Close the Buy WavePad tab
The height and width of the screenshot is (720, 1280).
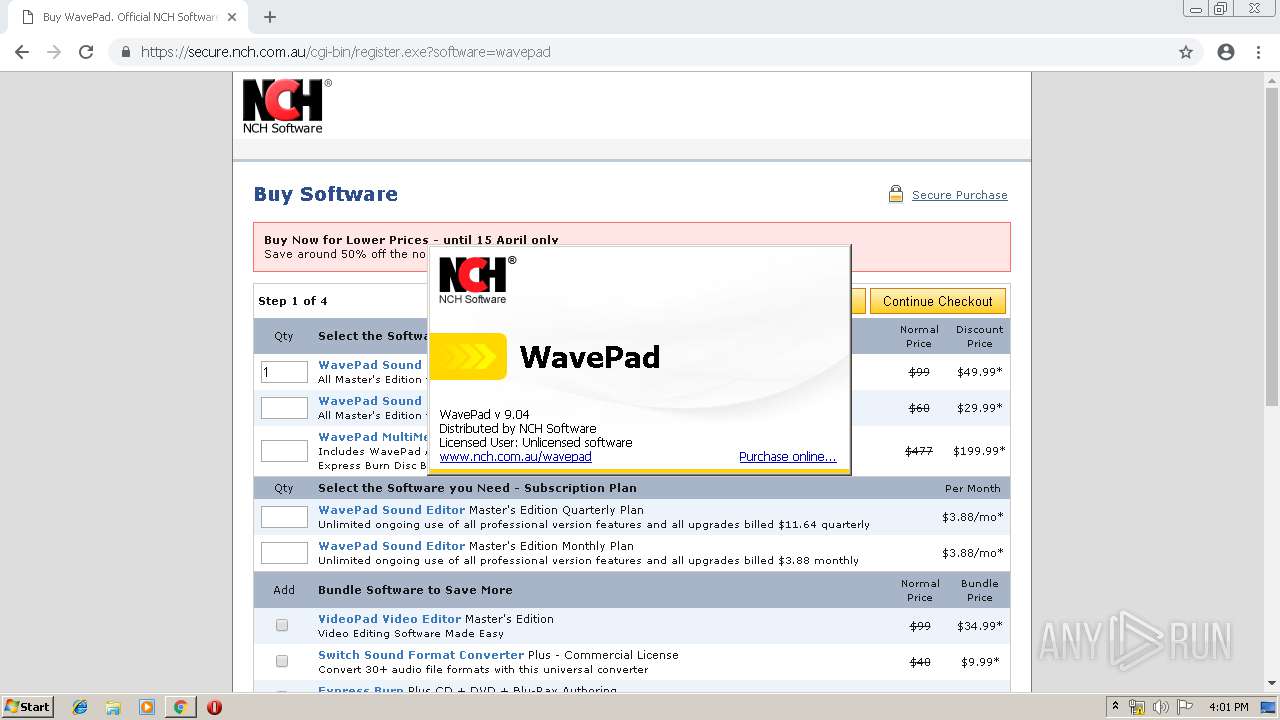[x=232, y=17]
